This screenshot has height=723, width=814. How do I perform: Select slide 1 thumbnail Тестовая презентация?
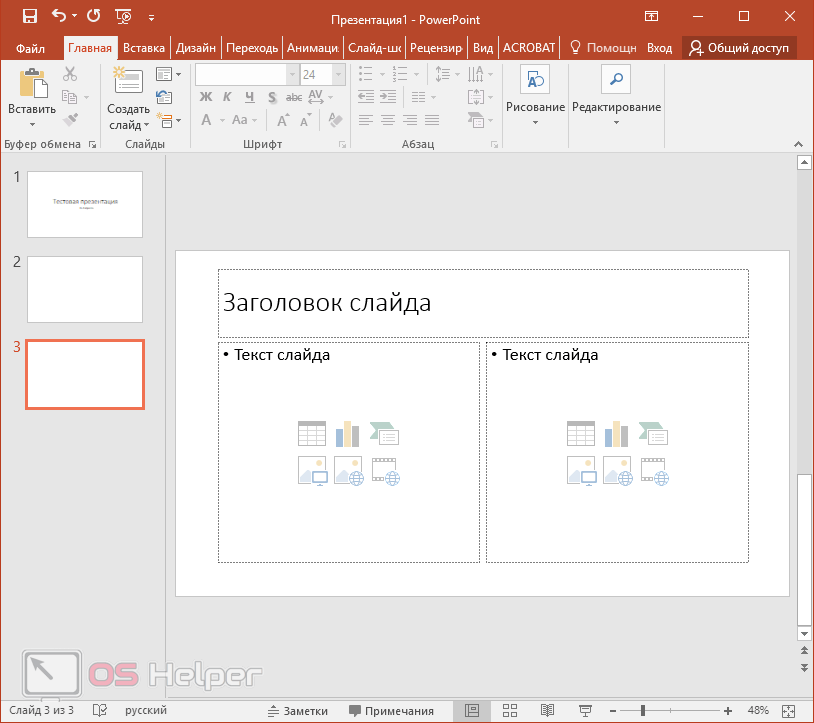pos(85,204)
